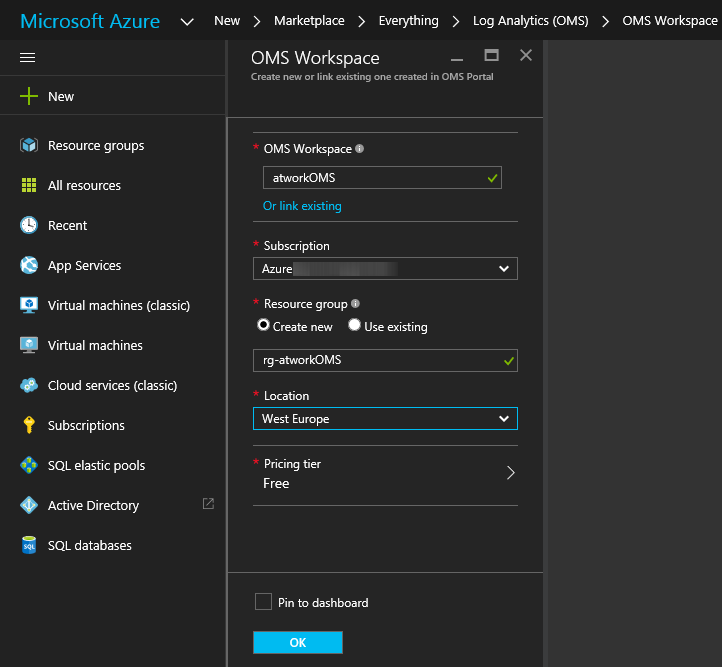Toggle the hamburger sidebar menu icon
The height and width of the screenshot is (667, 722).
(28, 58)
